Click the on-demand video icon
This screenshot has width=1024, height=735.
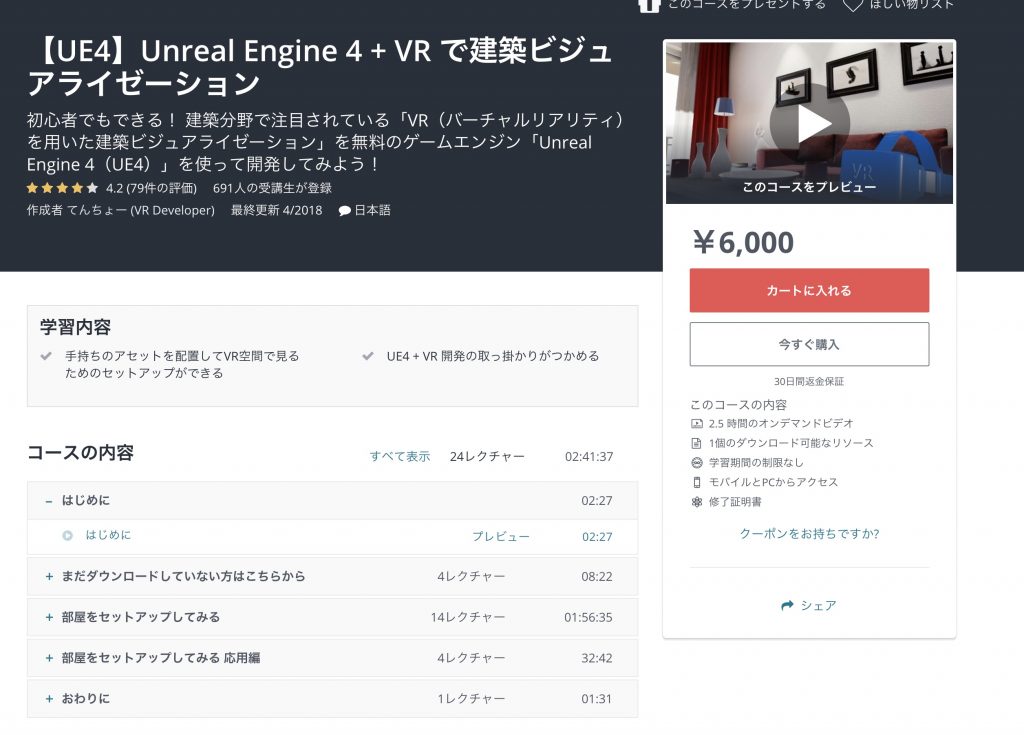click(x=697, y=424)
